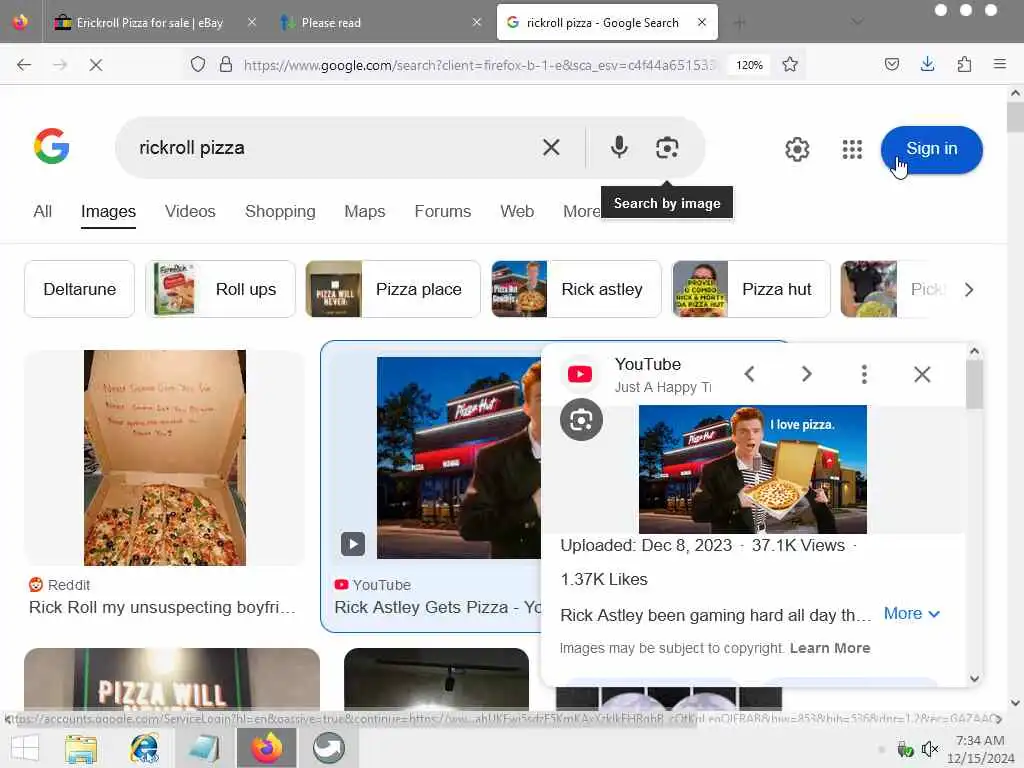Screen dimensions: 1024x768
Task: Click the Deltarune suggestion chip
Action: (80, 289)
